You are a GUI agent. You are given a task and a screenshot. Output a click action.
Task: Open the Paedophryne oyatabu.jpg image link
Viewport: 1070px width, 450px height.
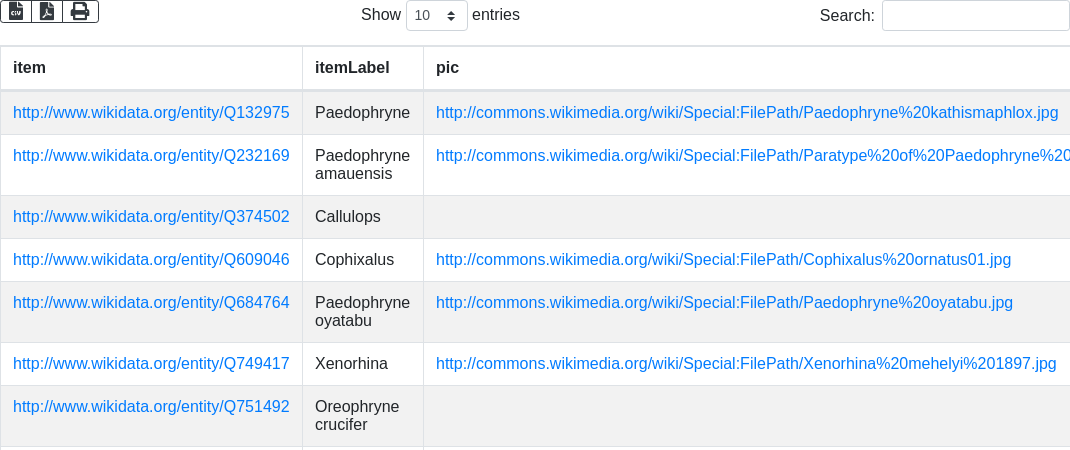pyautogui.click(x=724, y=303)
